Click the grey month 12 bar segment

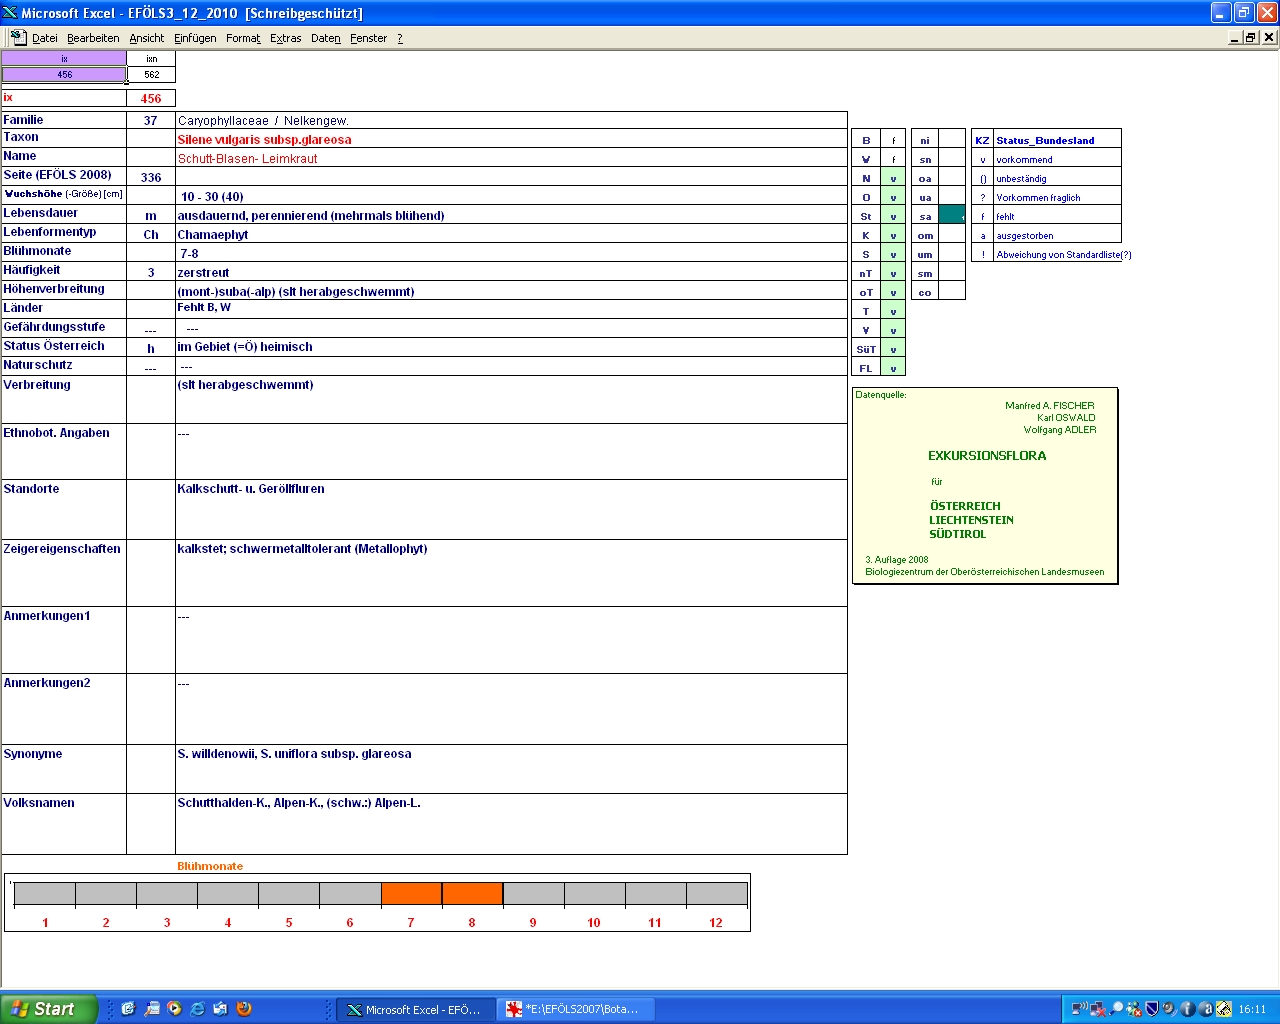(x=716, y=893)
